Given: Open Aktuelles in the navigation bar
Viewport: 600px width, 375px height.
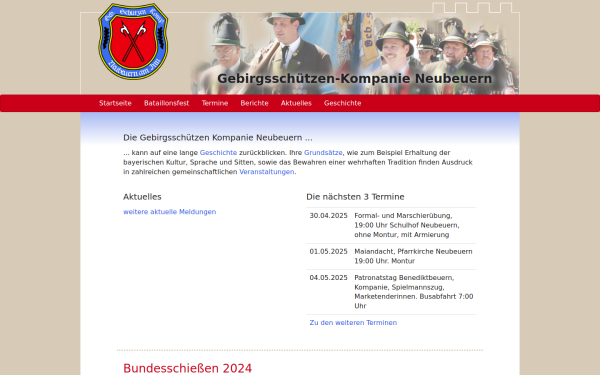Looking at the screenshot, I should (x=296, y=103).
